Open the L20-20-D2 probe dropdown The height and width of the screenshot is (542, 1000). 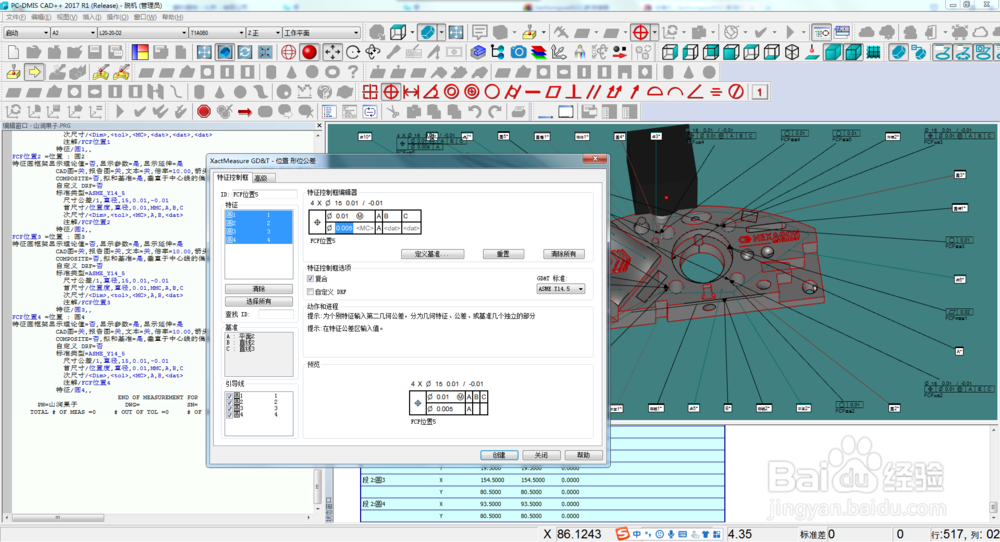[143, 33]
